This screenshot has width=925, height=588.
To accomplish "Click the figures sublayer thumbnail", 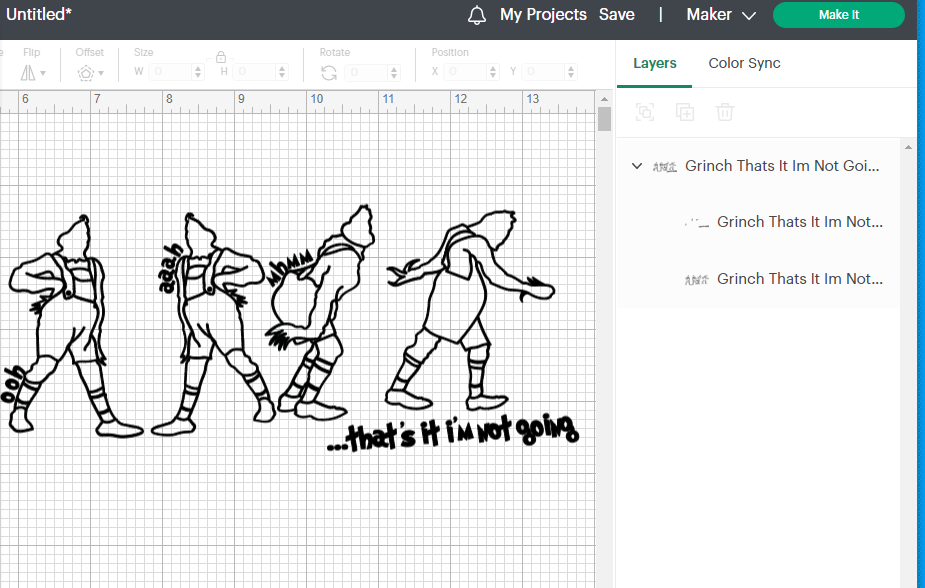I will [697, 280].
